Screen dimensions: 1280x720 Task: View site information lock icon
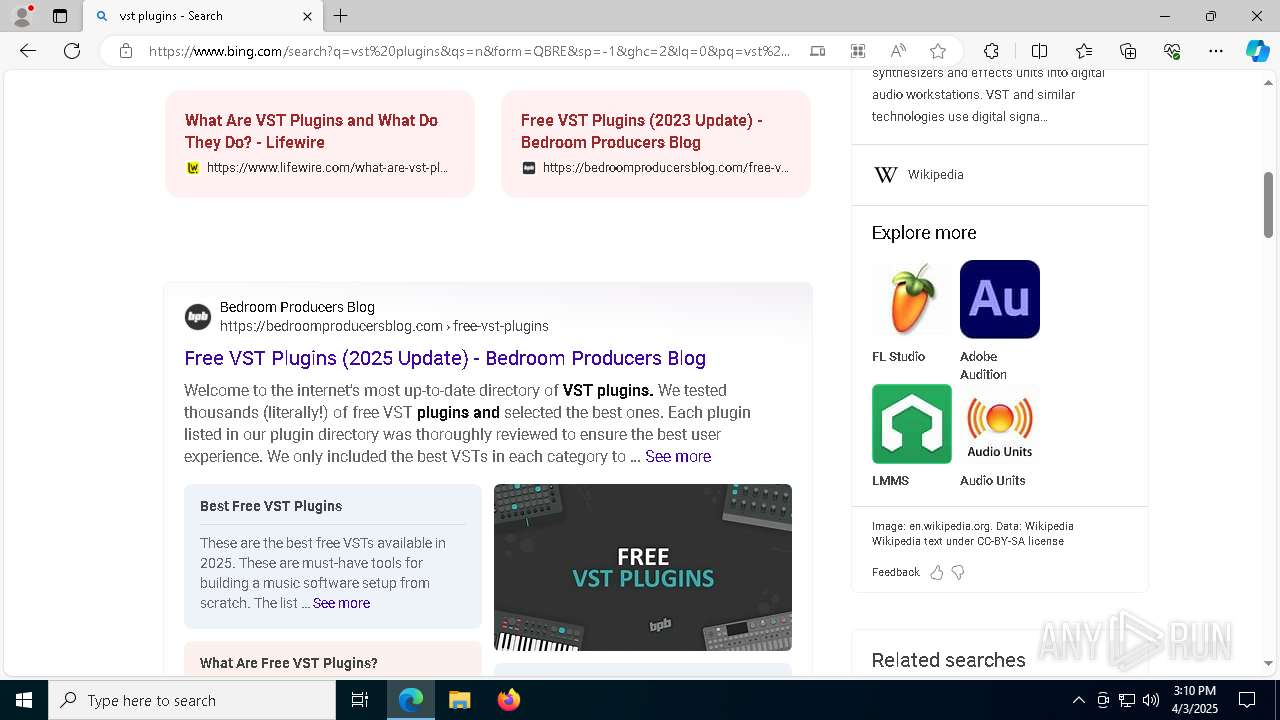pyautogui.click(x=126, y=51)
